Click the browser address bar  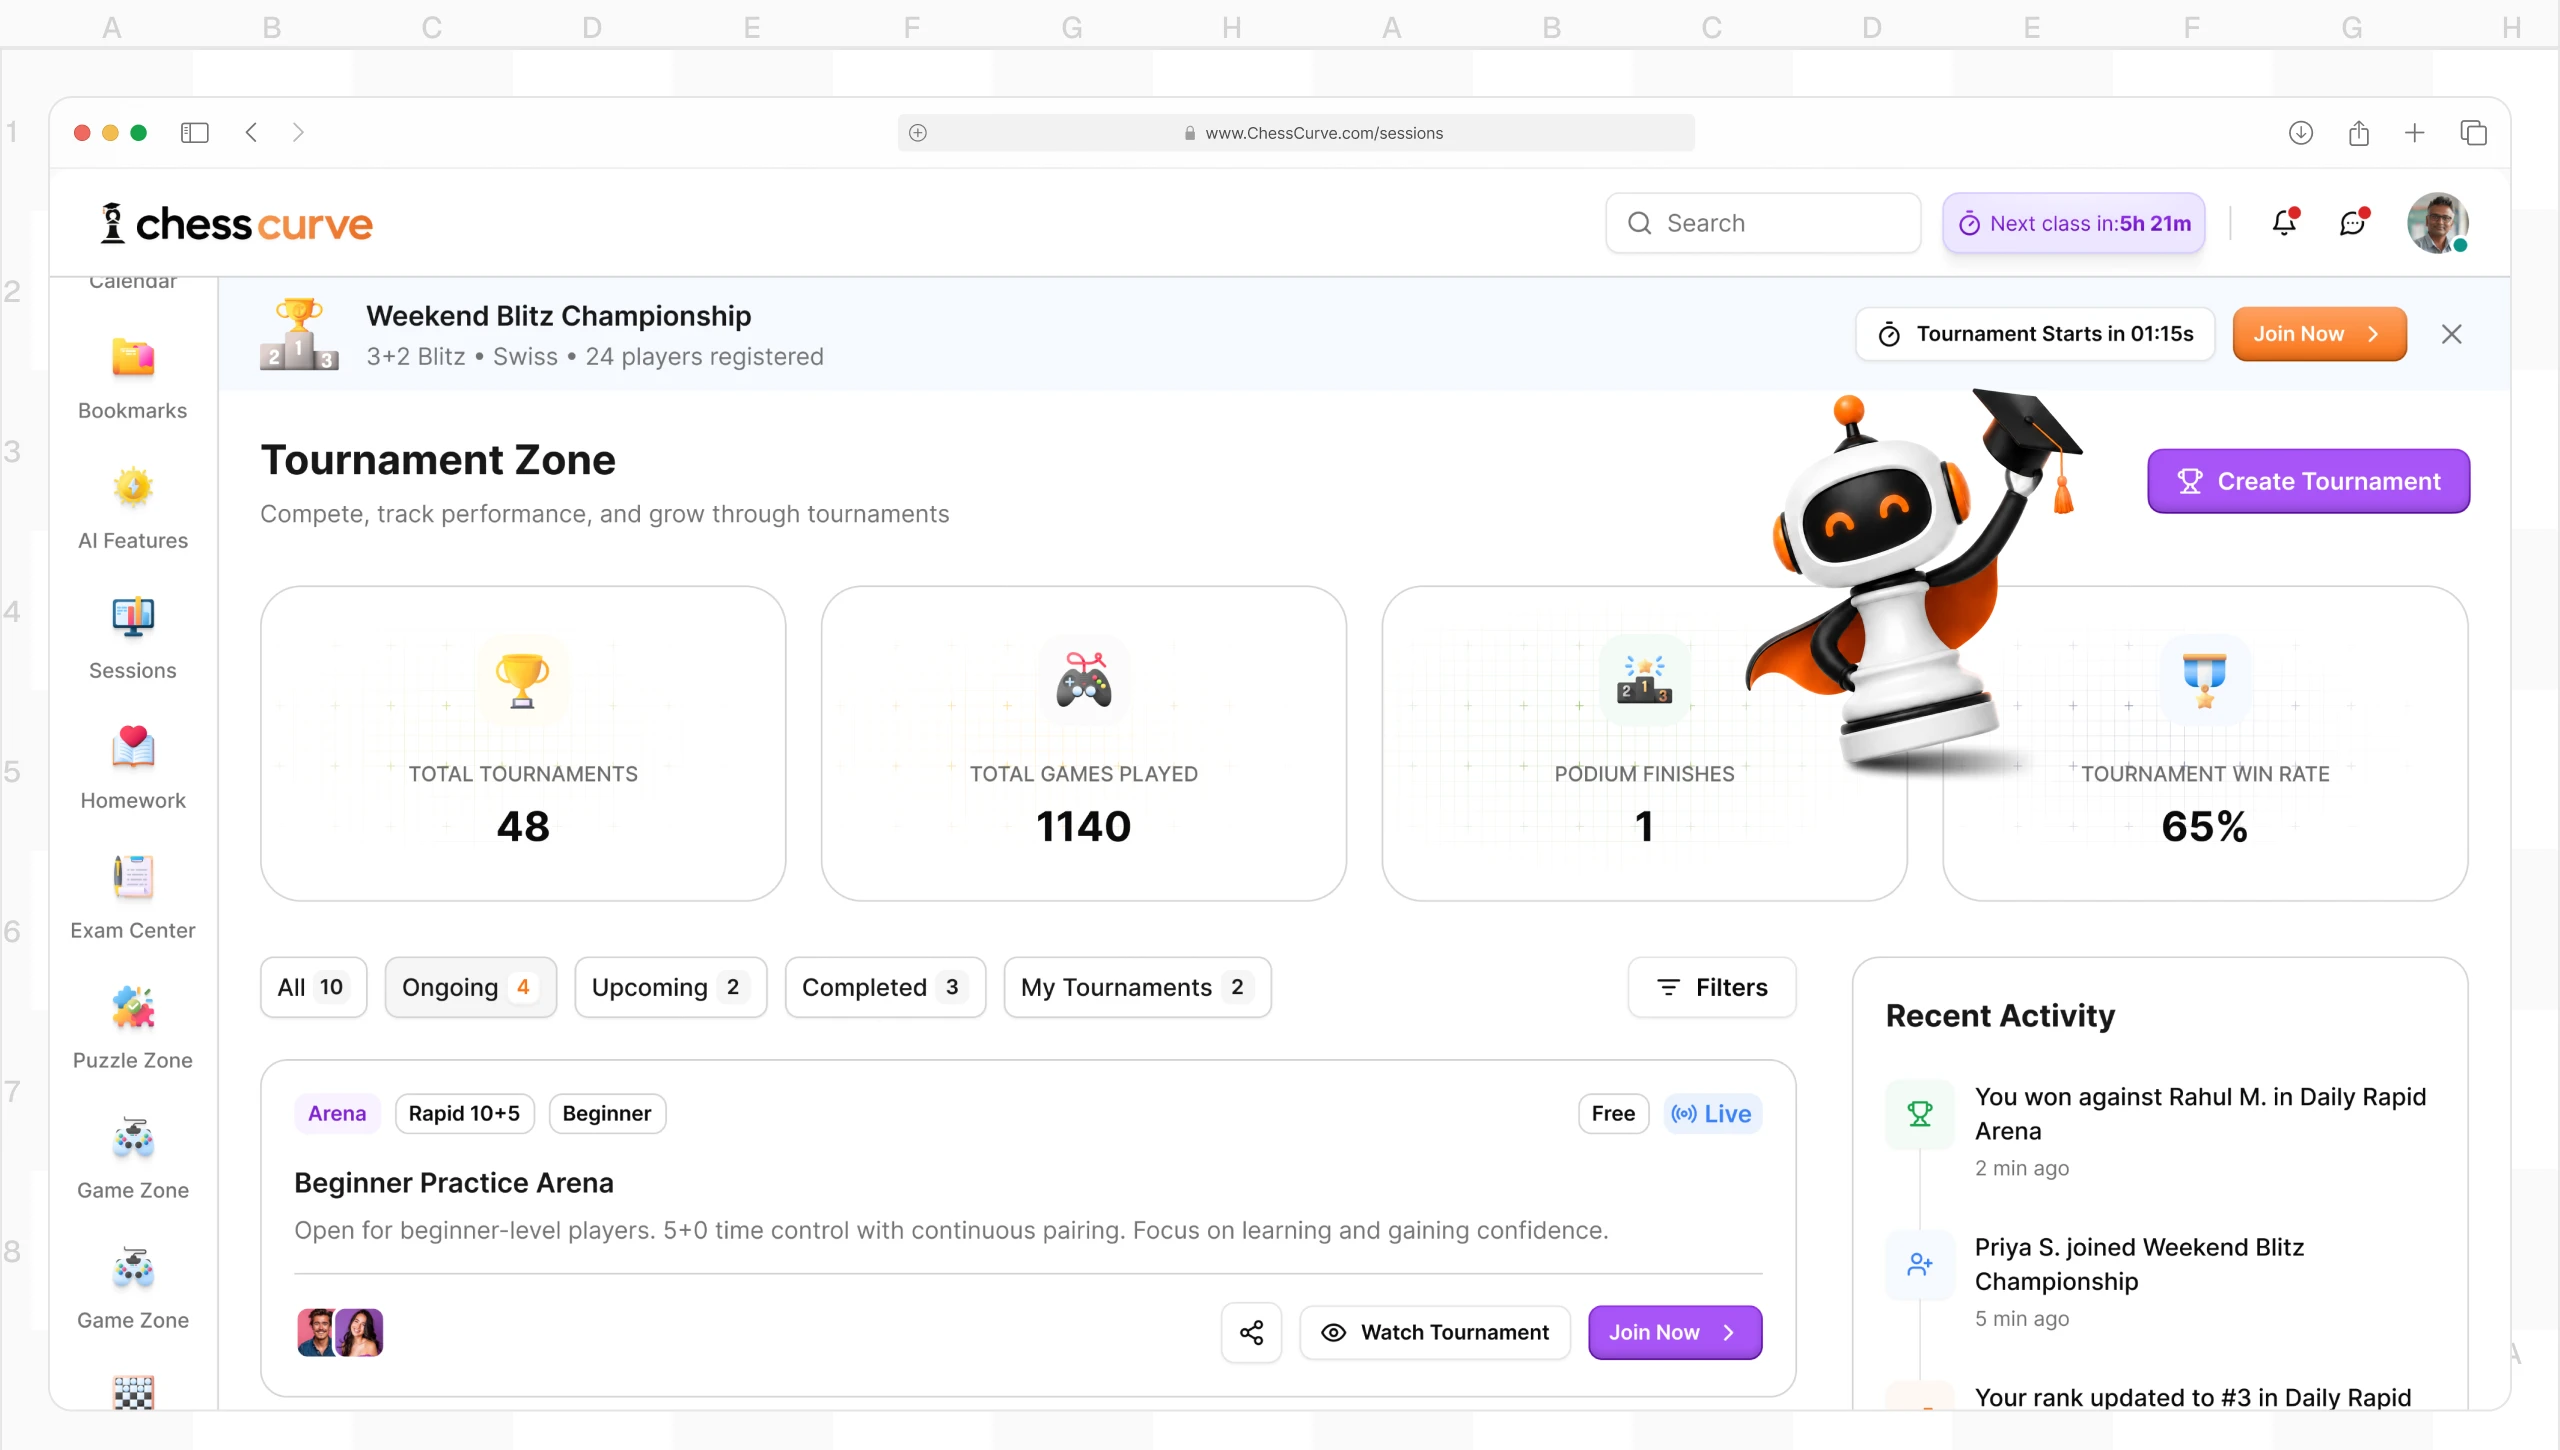pyautogui.click(x=1296, y=133)
